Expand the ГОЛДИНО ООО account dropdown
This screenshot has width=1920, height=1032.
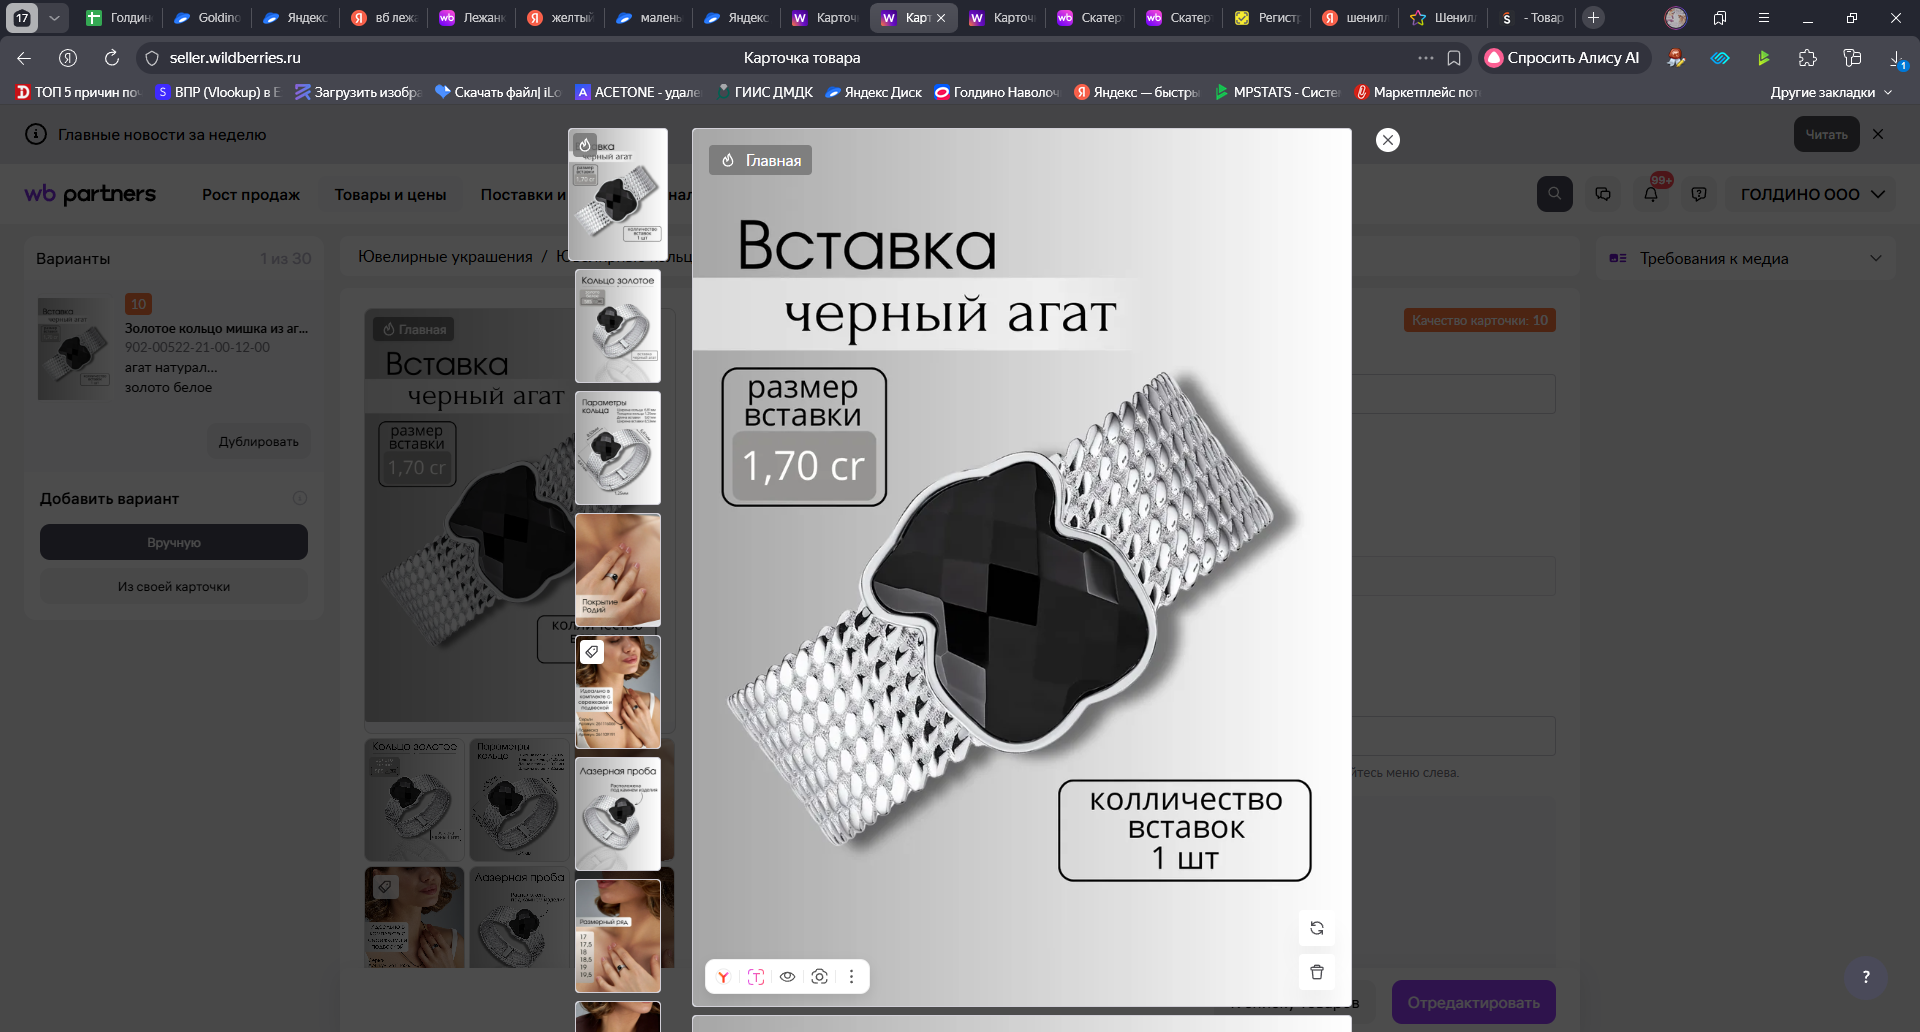1811,194
